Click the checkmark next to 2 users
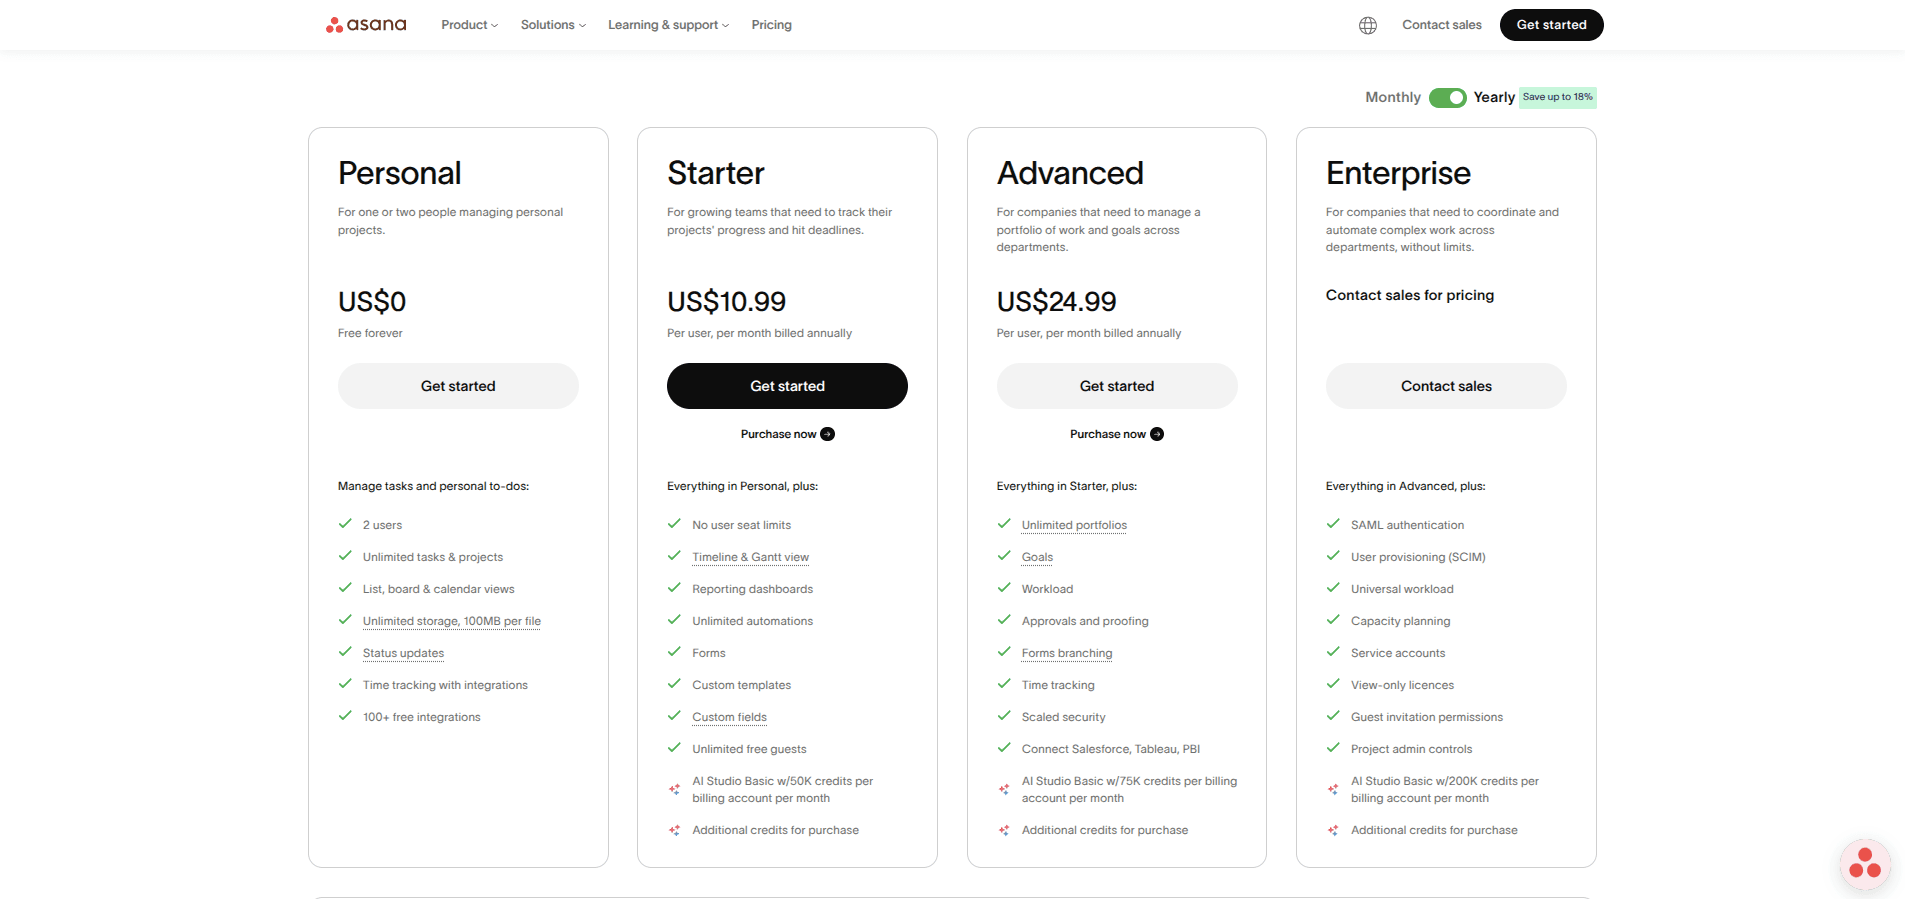 tap(345, 524)
